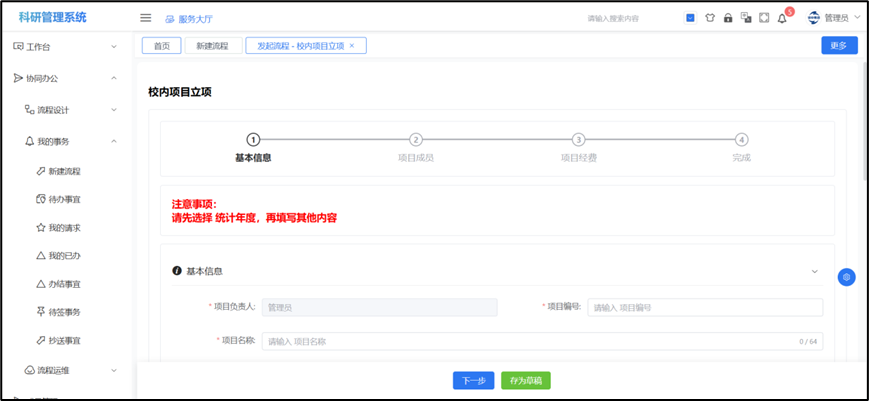
Task: Click the blue floating settings icon
Action: click(846, 277)
